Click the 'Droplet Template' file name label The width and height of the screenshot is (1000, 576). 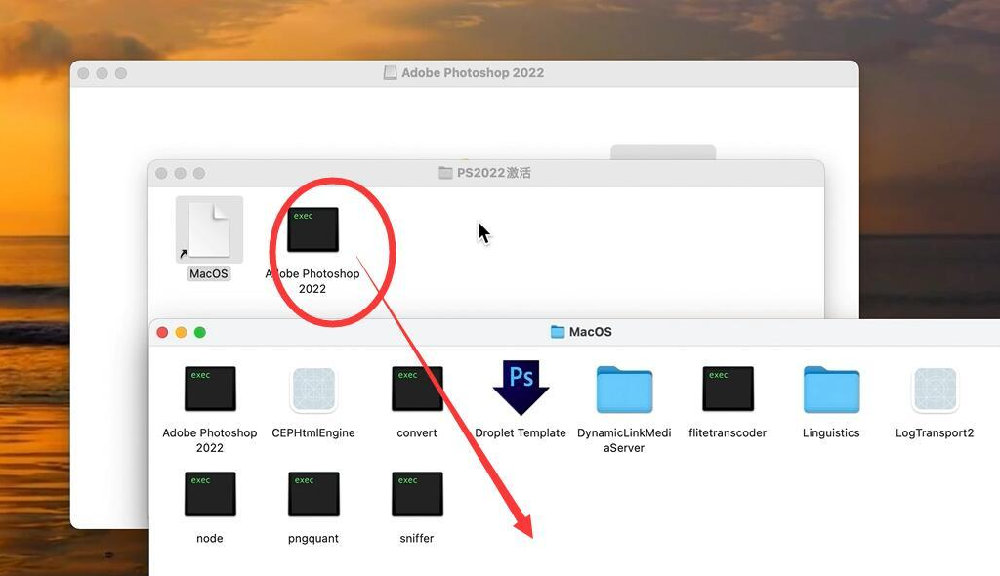click(x=520, y=432)
